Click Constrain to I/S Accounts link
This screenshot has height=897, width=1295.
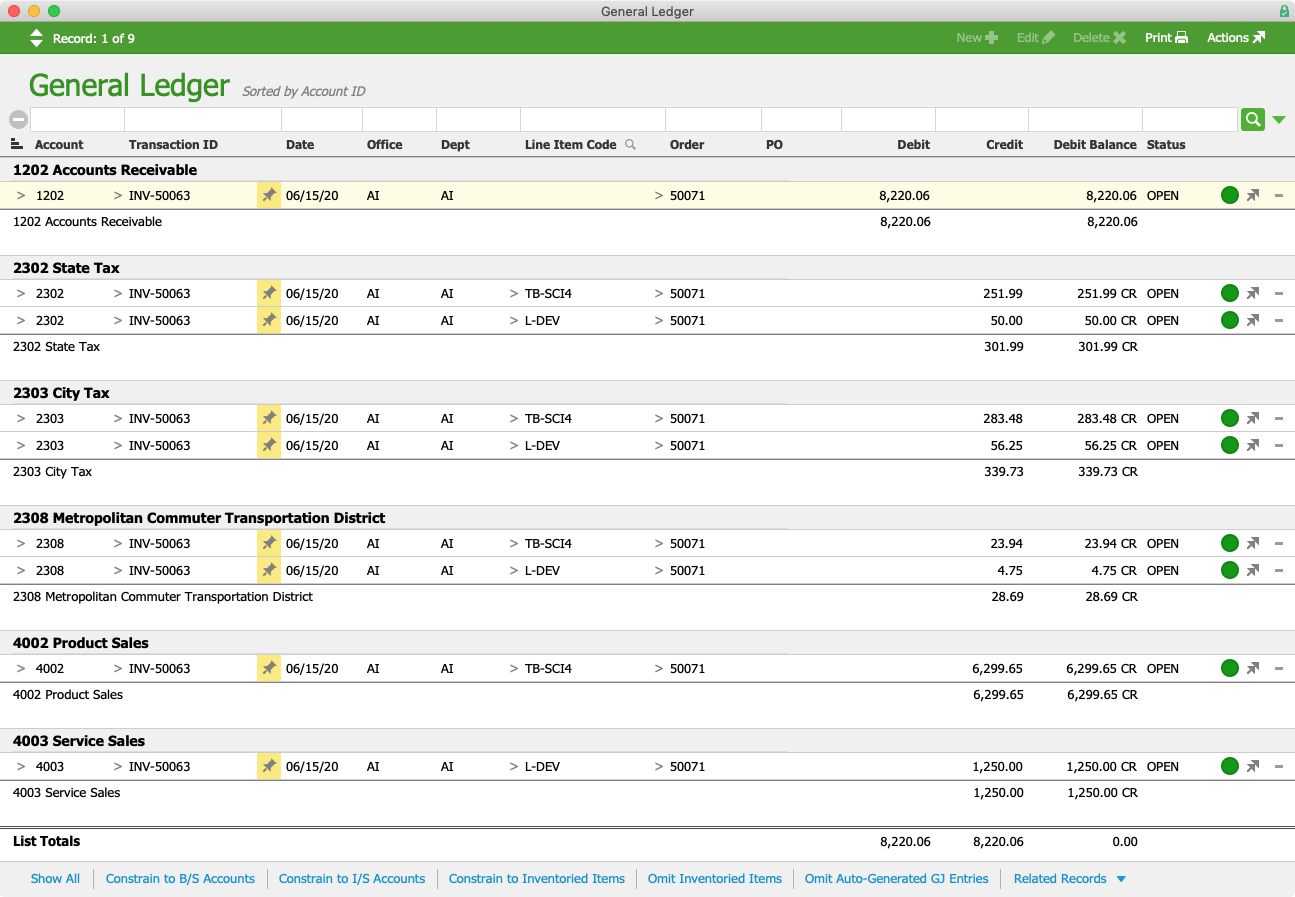(352, 879)
